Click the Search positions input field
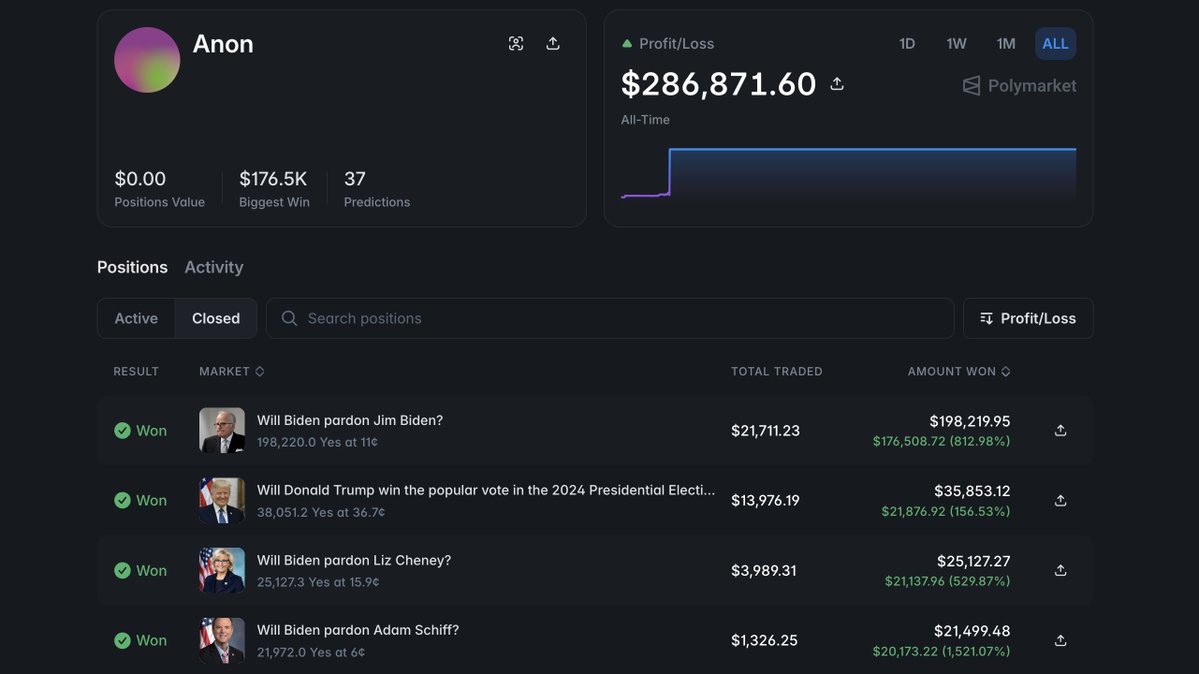 tap(610, 318)
